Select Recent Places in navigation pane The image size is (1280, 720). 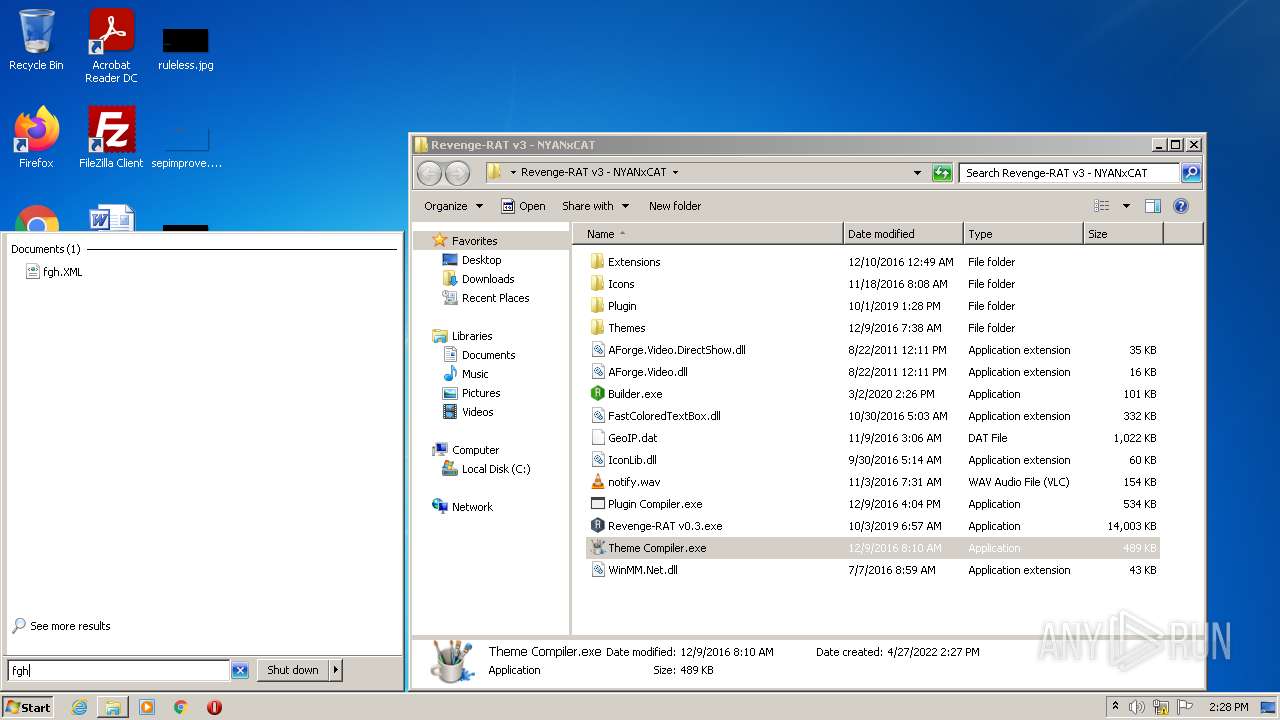click(x=485, y=298)
